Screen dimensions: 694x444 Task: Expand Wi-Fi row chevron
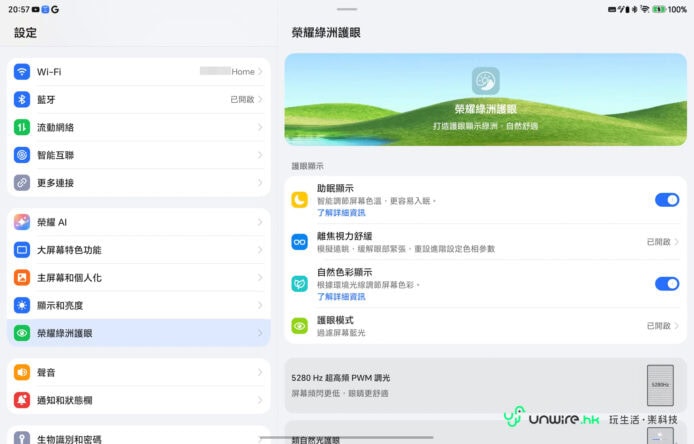click(x=260, y=72)
